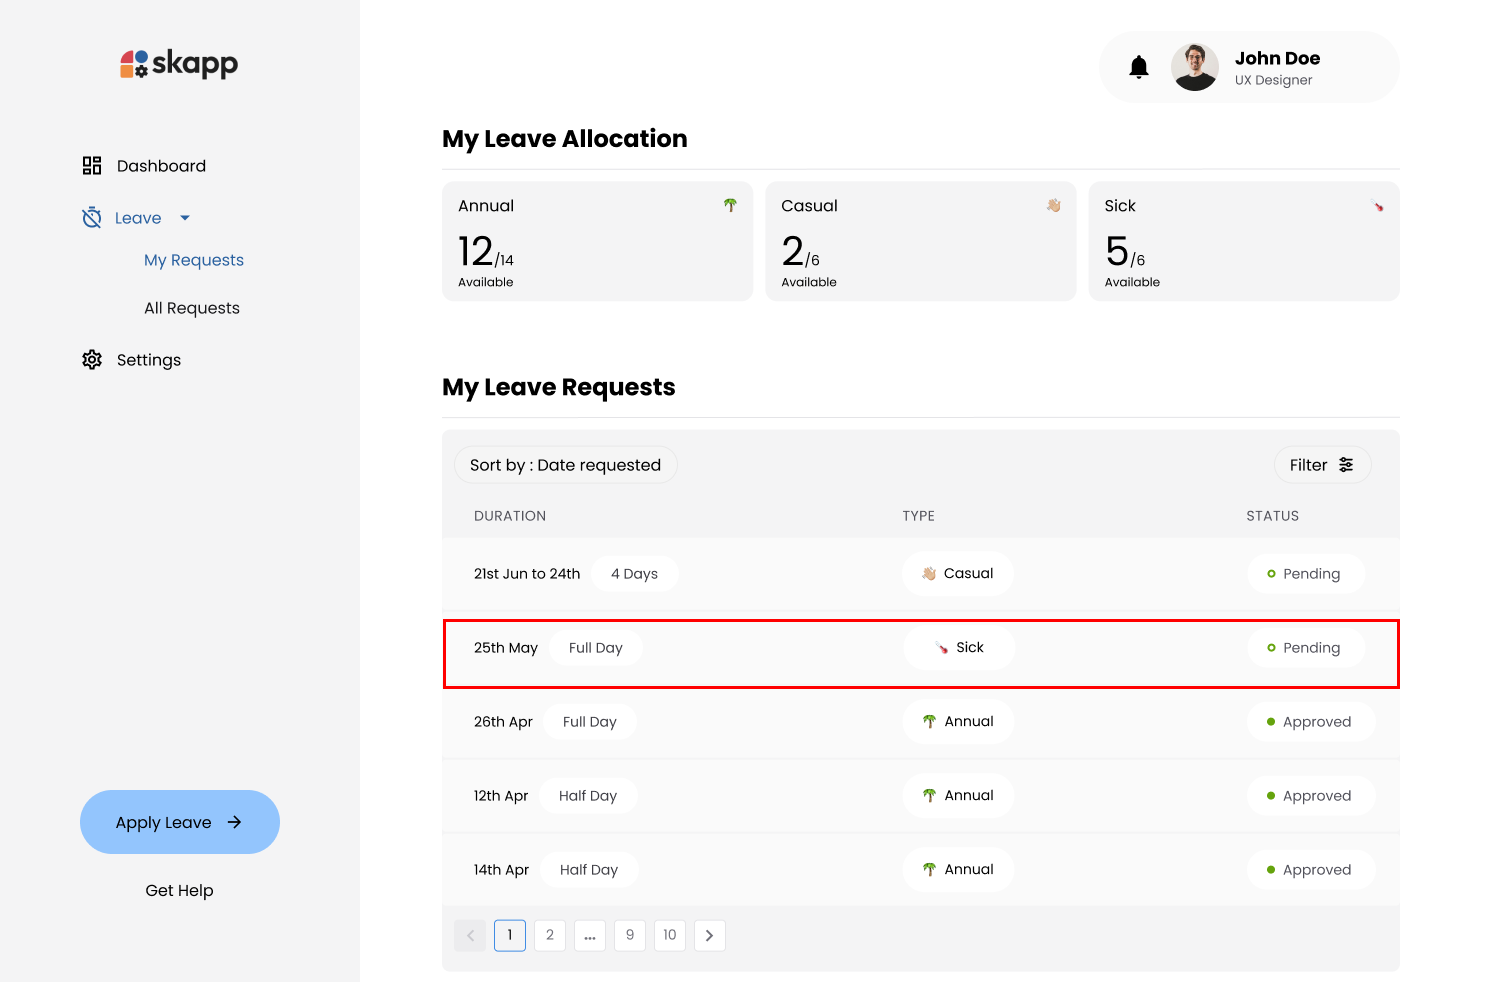This screenshot has height=982, width=1512.
Task: Open John Doe's profile avatar
Action: (x=1194, y=67)
